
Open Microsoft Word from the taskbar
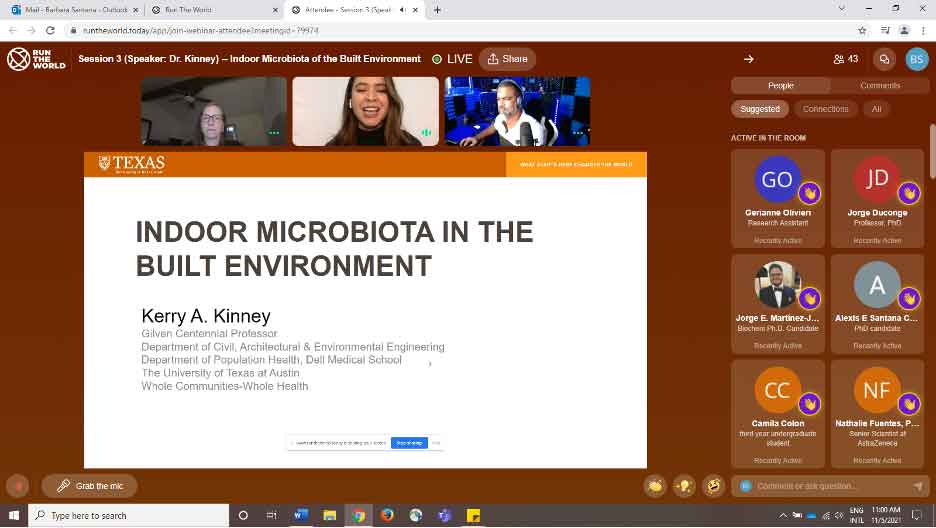301,515
